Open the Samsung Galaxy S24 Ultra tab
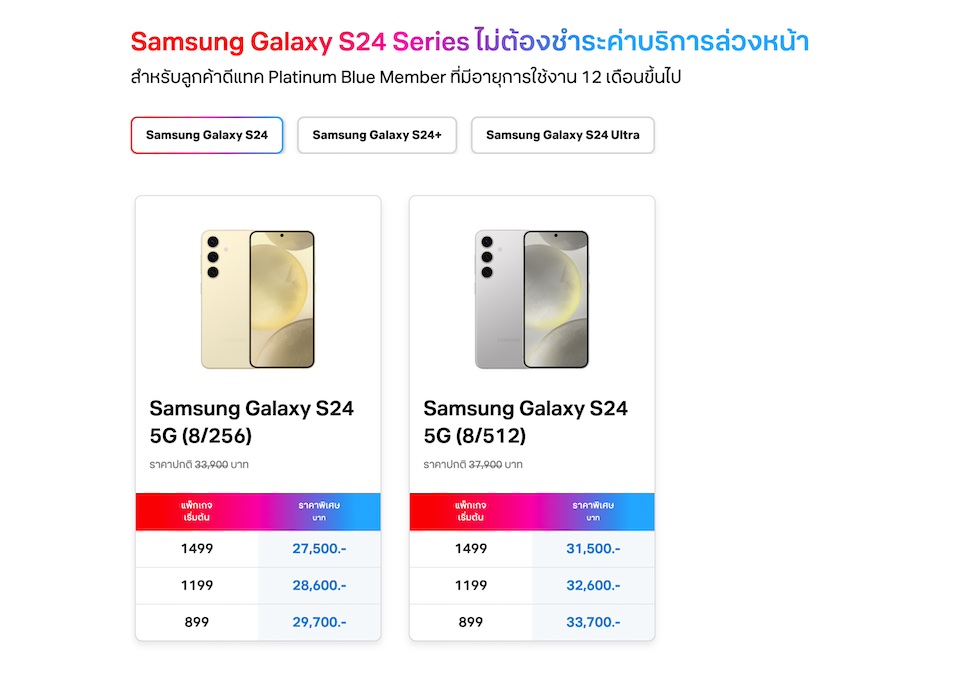The width and height of the screenshot is (968, 682). click(x=562, y=135)
